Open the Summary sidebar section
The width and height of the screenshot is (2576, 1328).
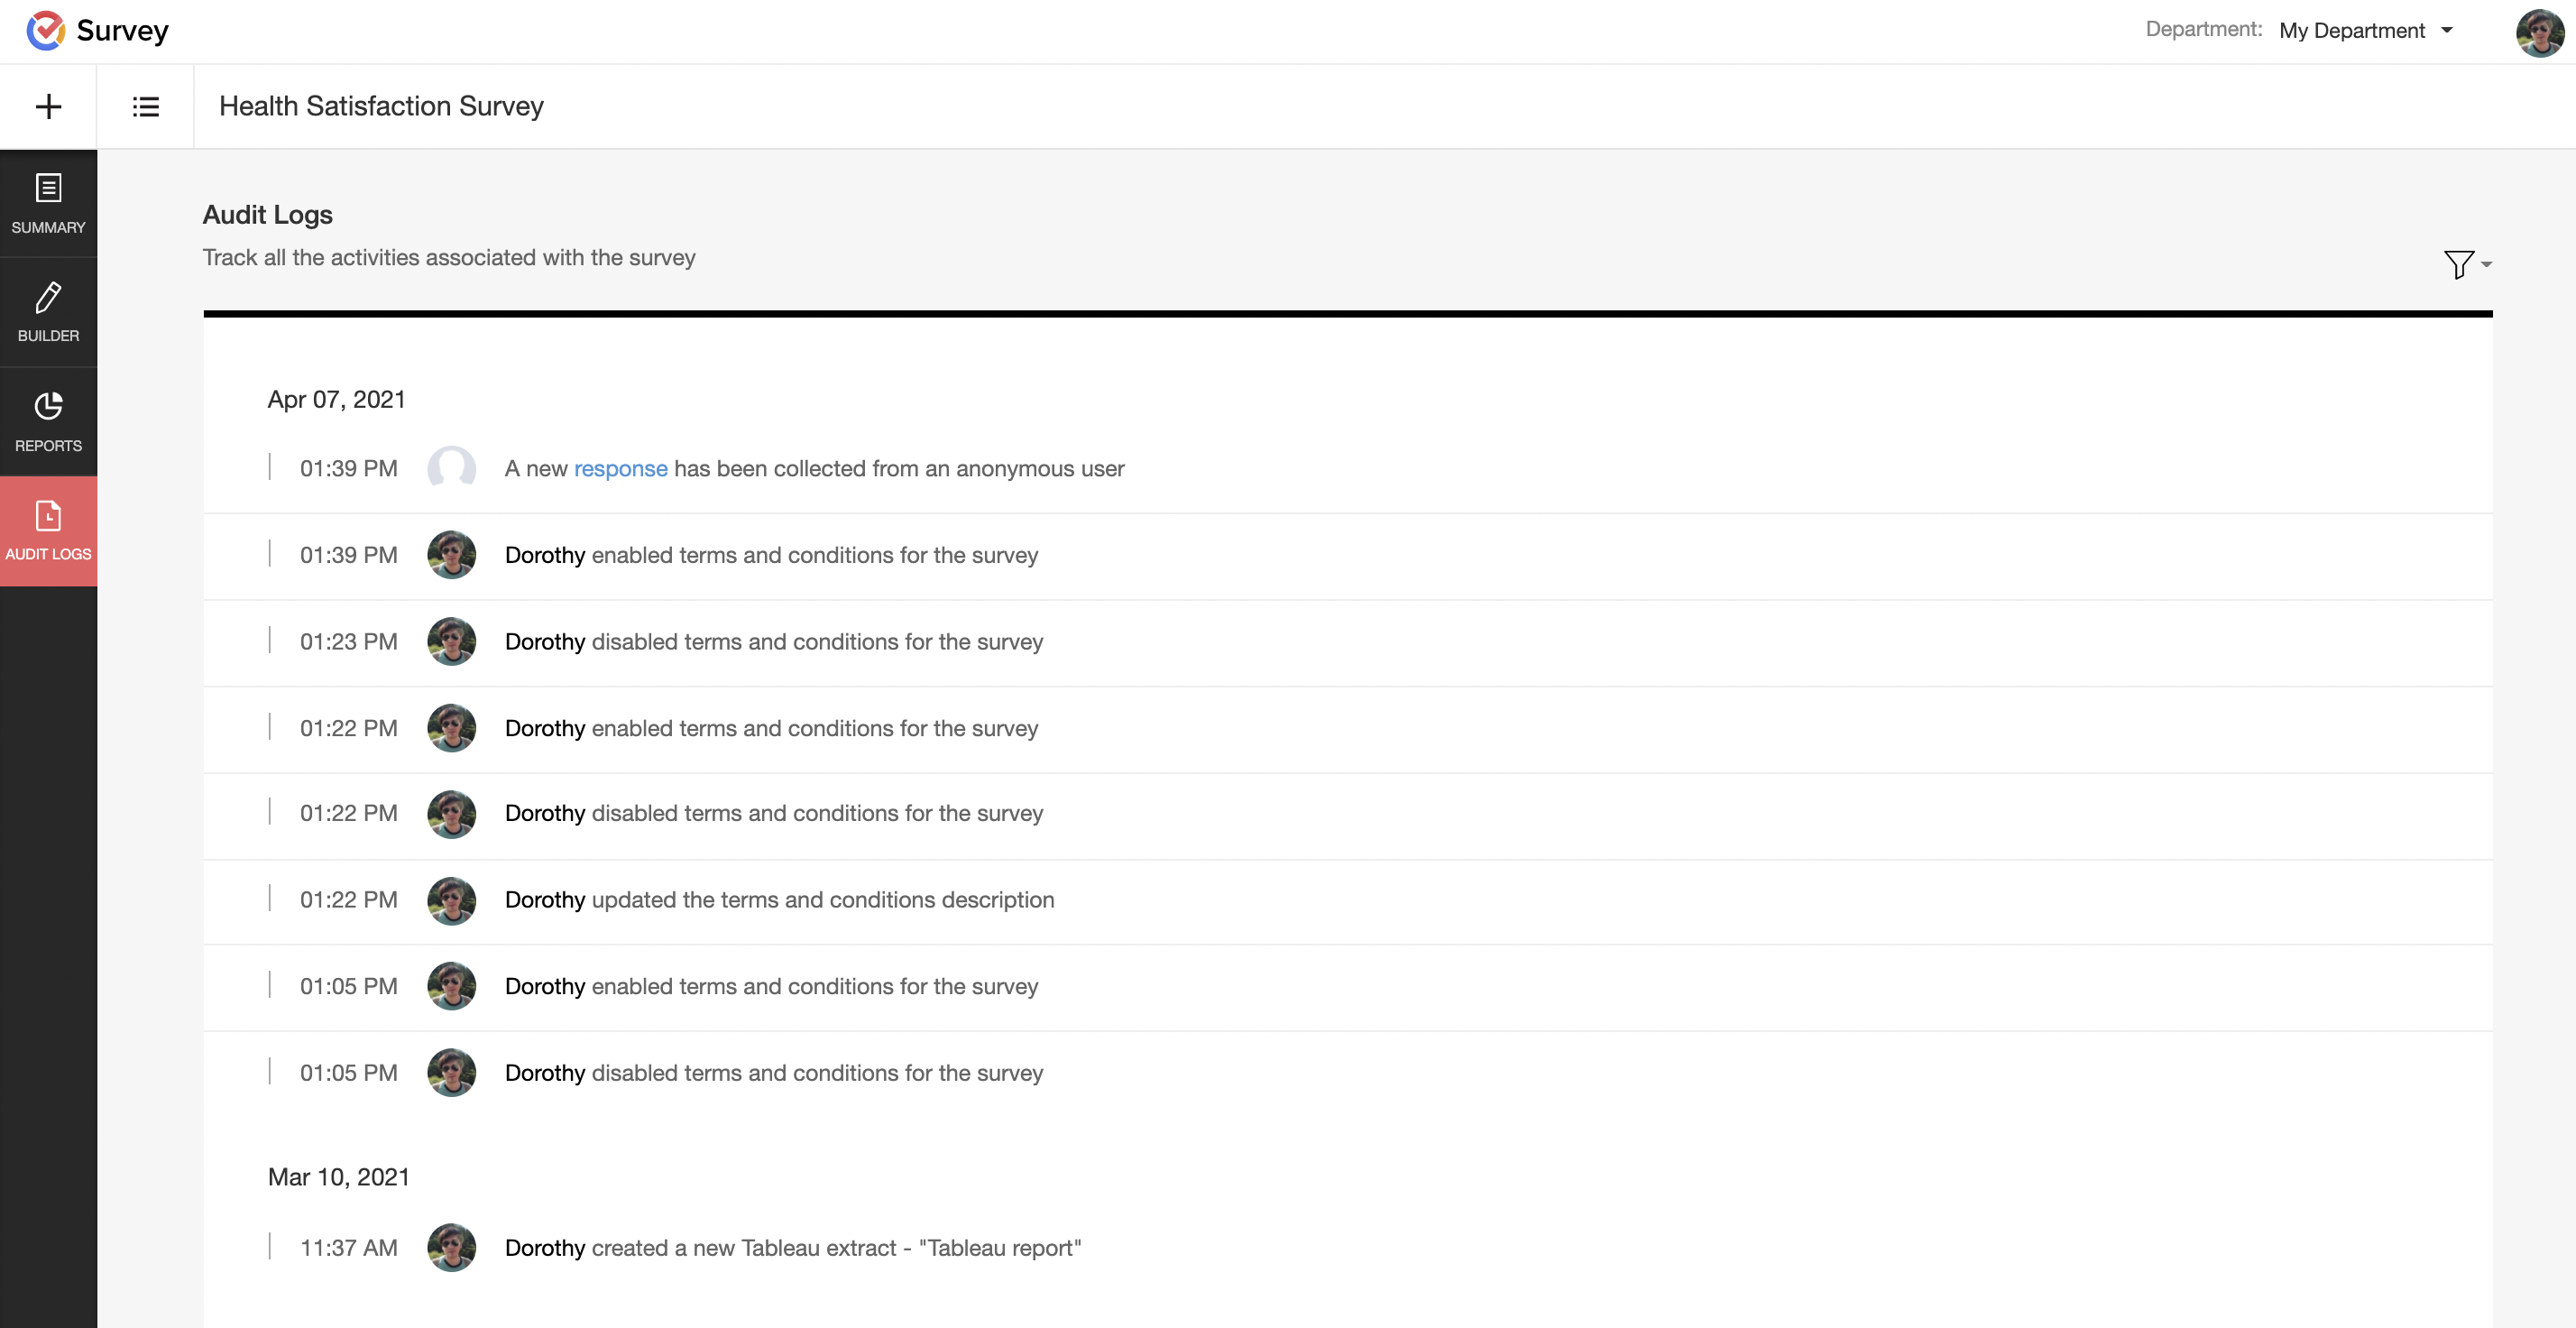point(48,204)
